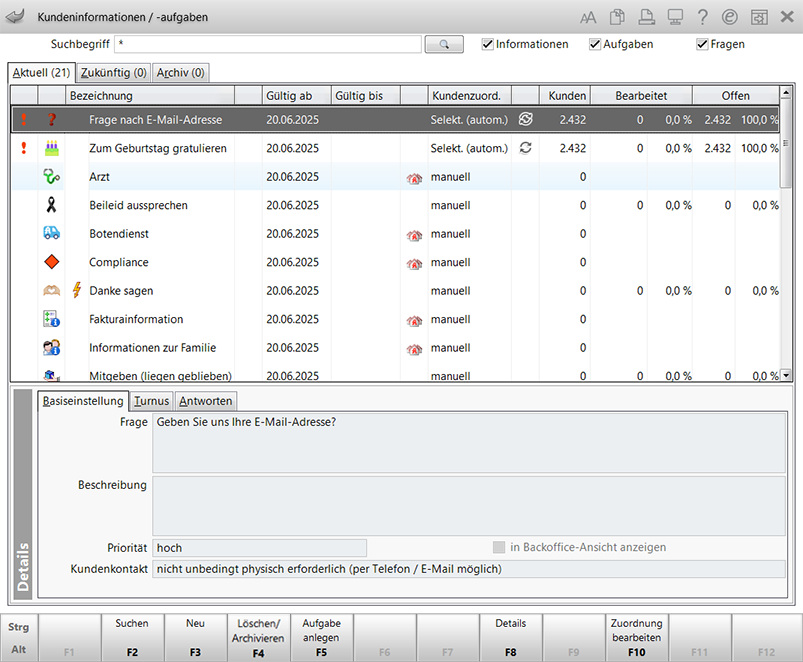The height and width of the screenshot is (662, 803).
Task: Click scroll-down arrow of the table scrollbar
Action: pyautogui.click(x=786, y=375)
